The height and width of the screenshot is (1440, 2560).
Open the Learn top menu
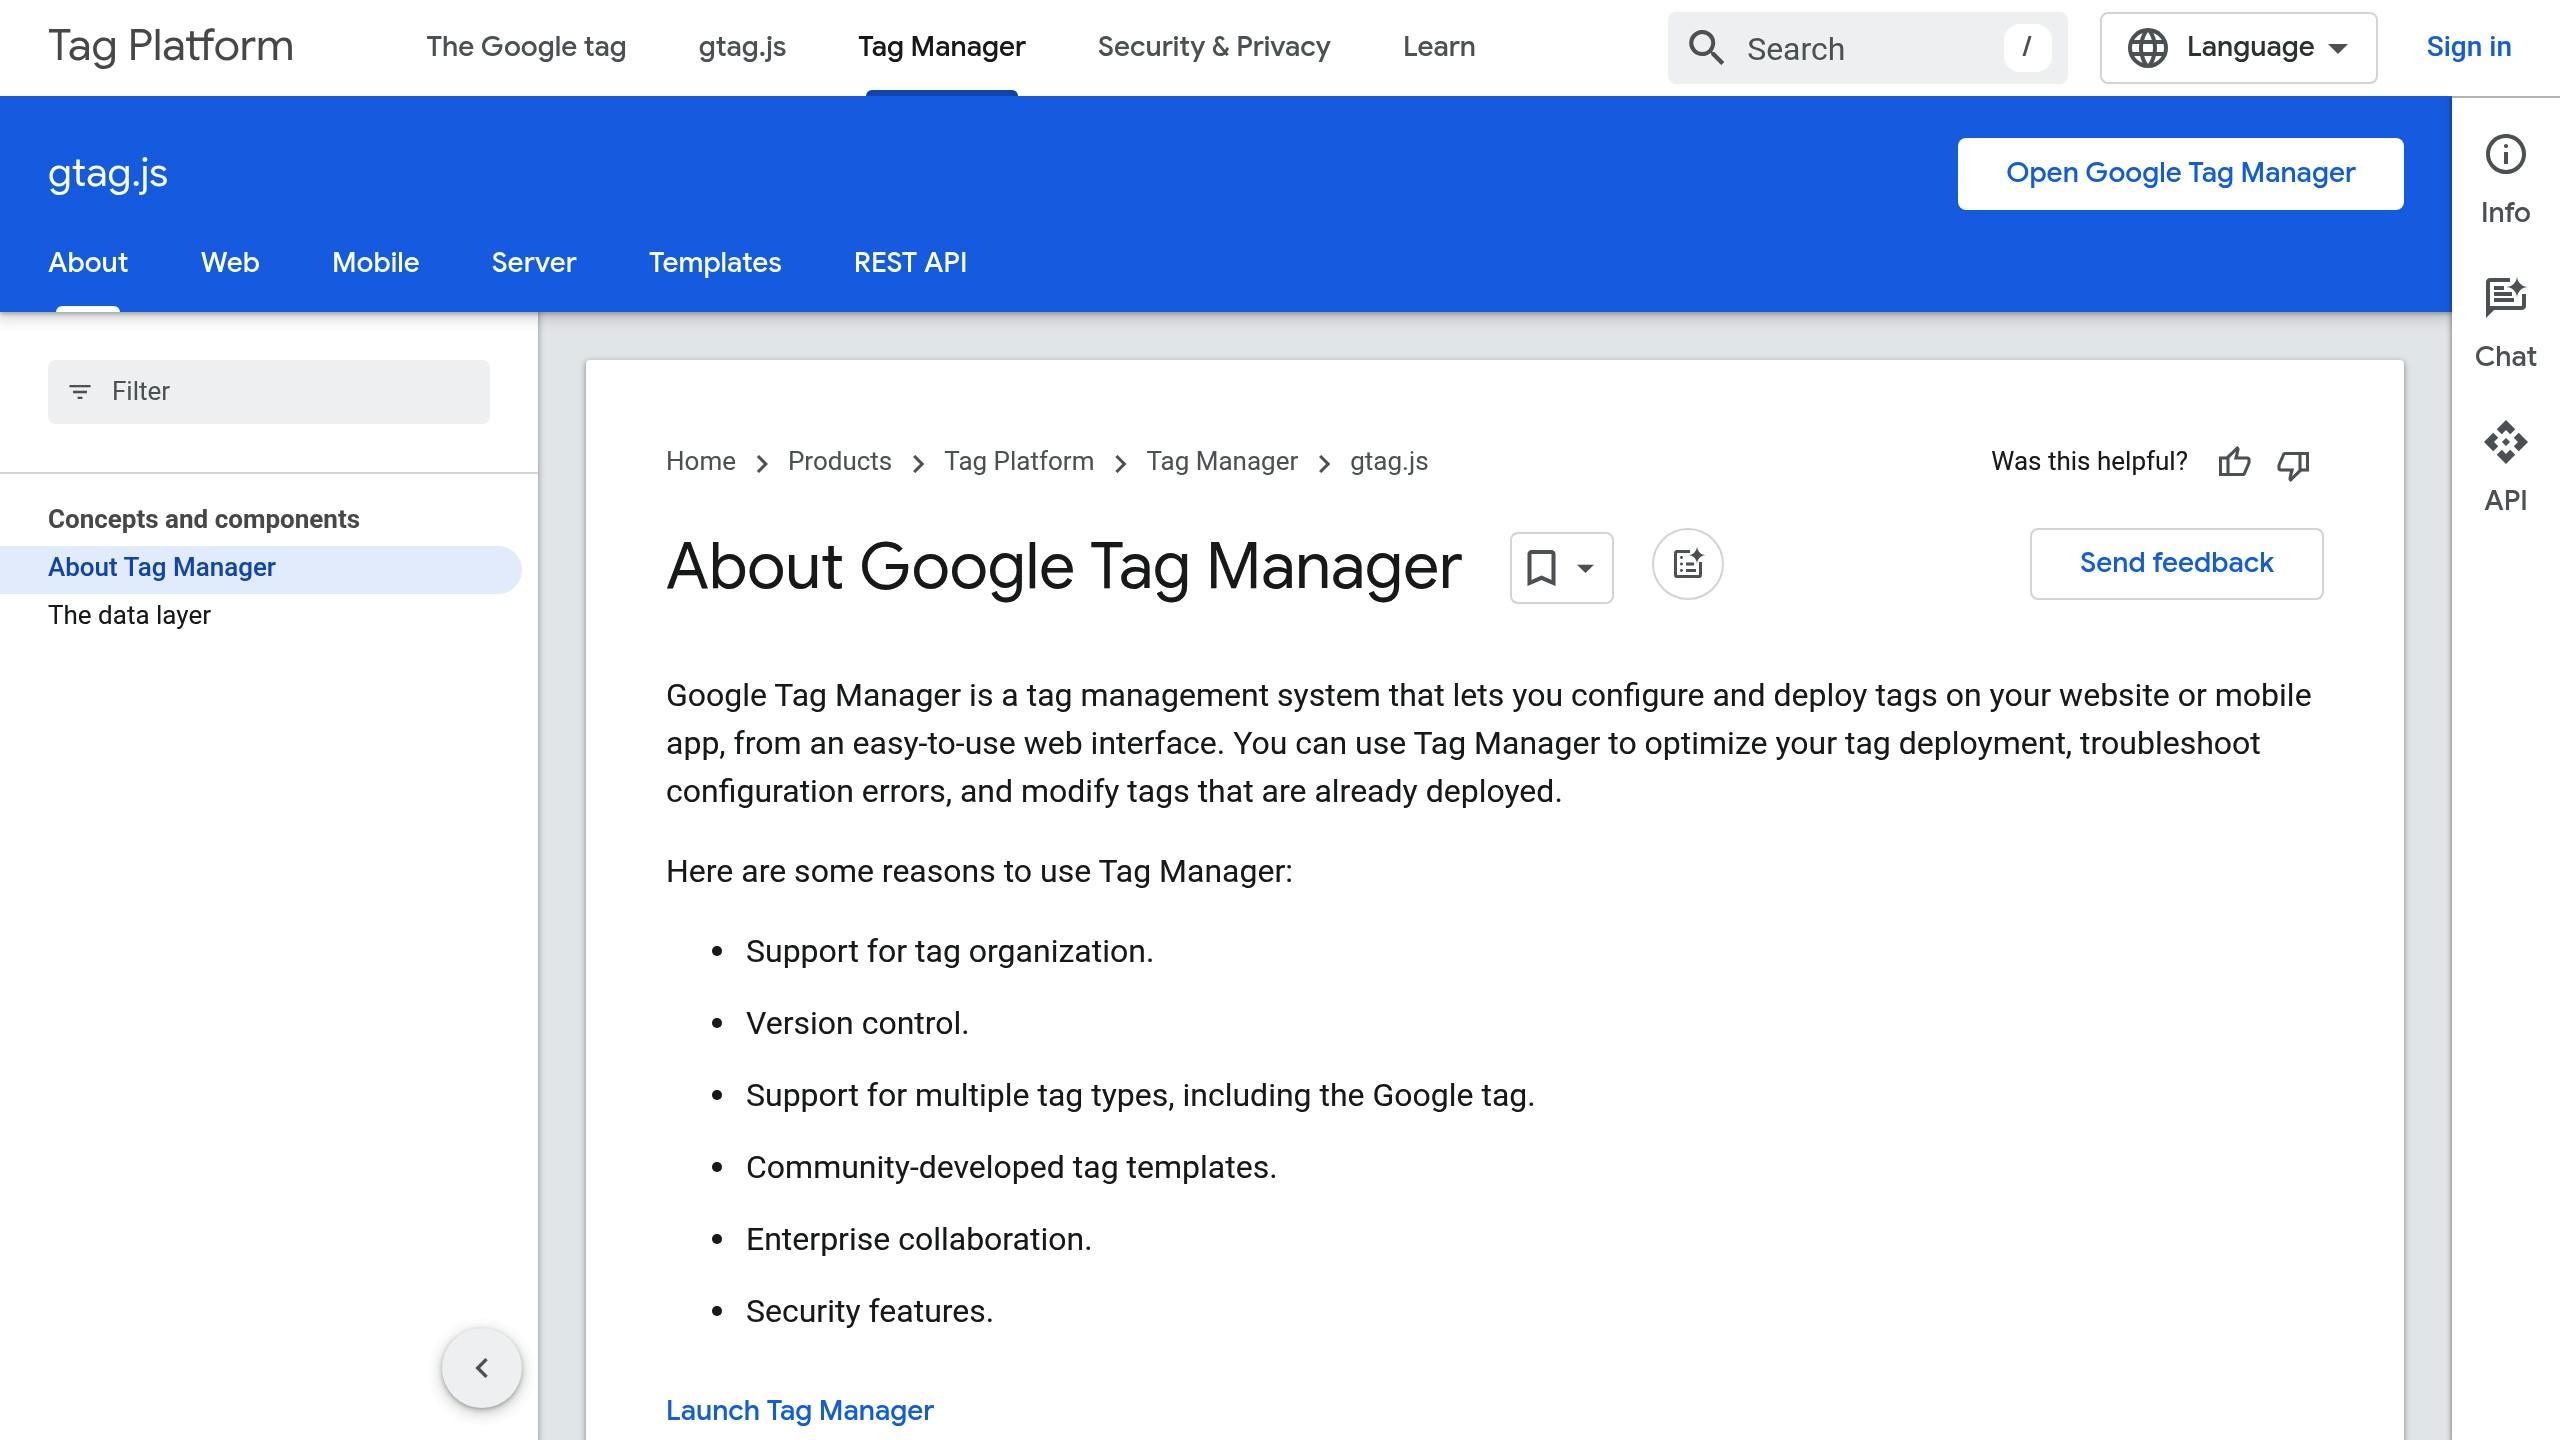pos(1439,47)
